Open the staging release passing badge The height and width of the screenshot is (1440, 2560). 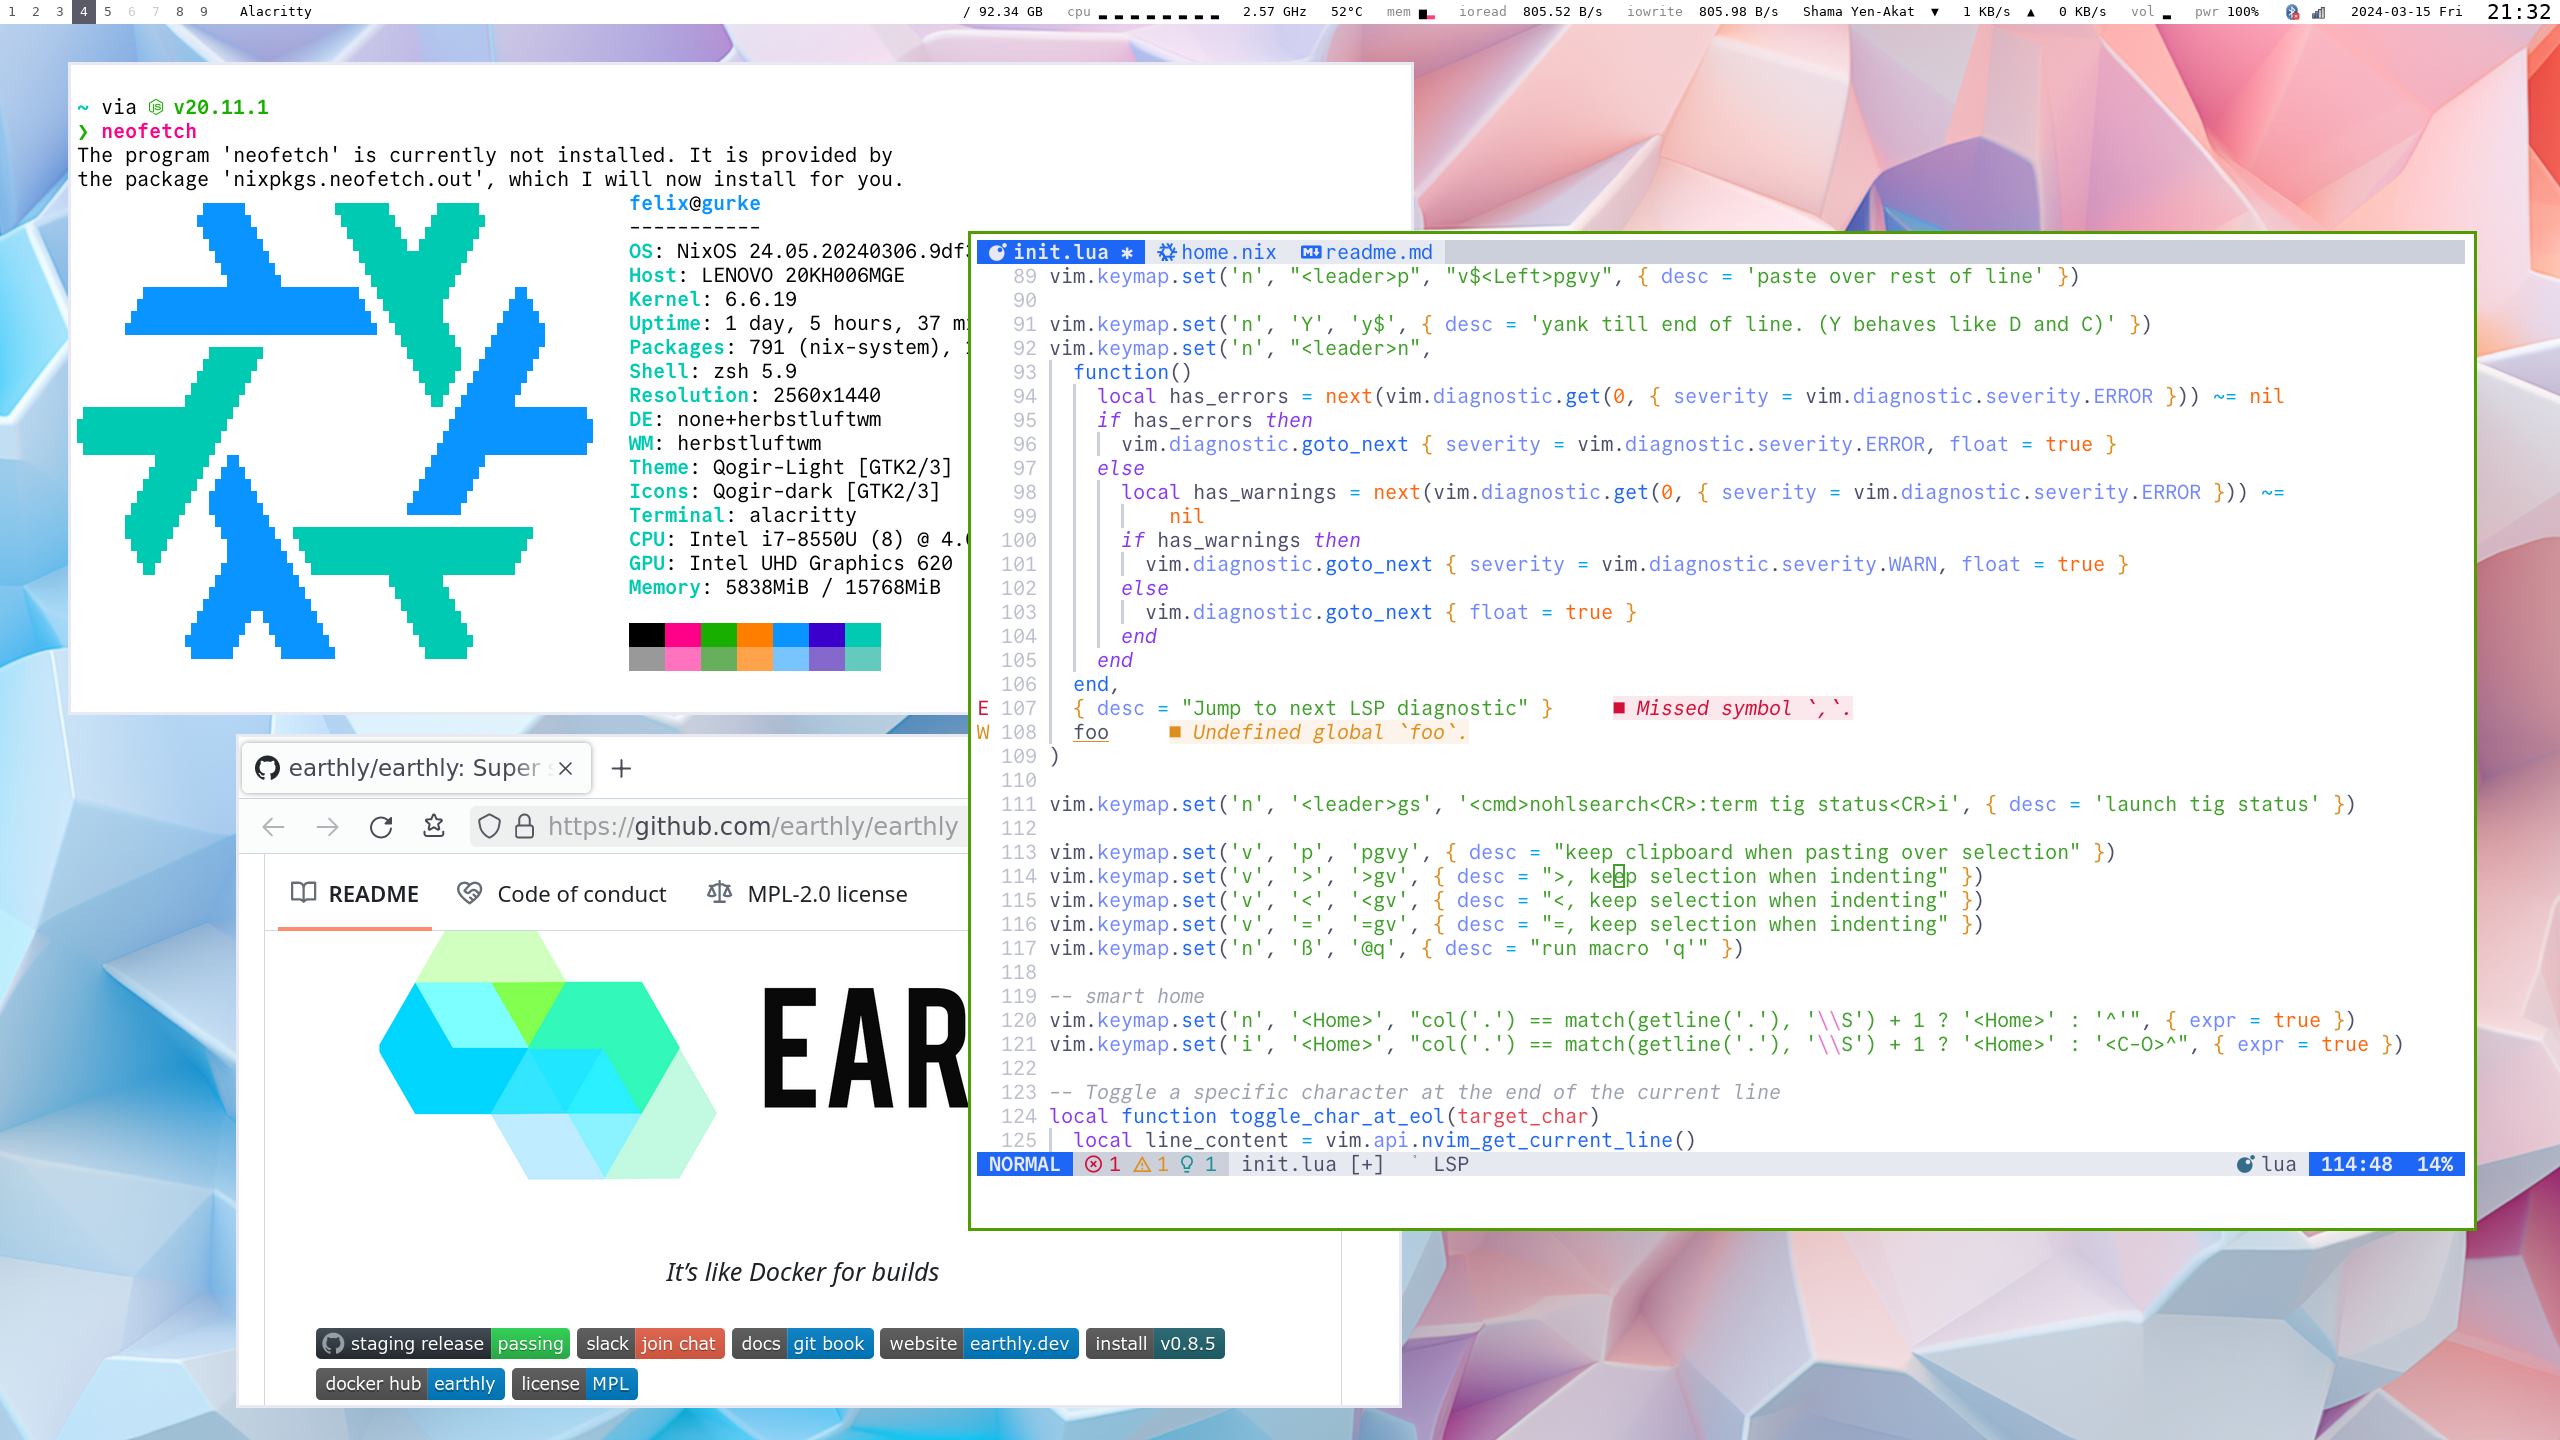tap(443, 1343)
